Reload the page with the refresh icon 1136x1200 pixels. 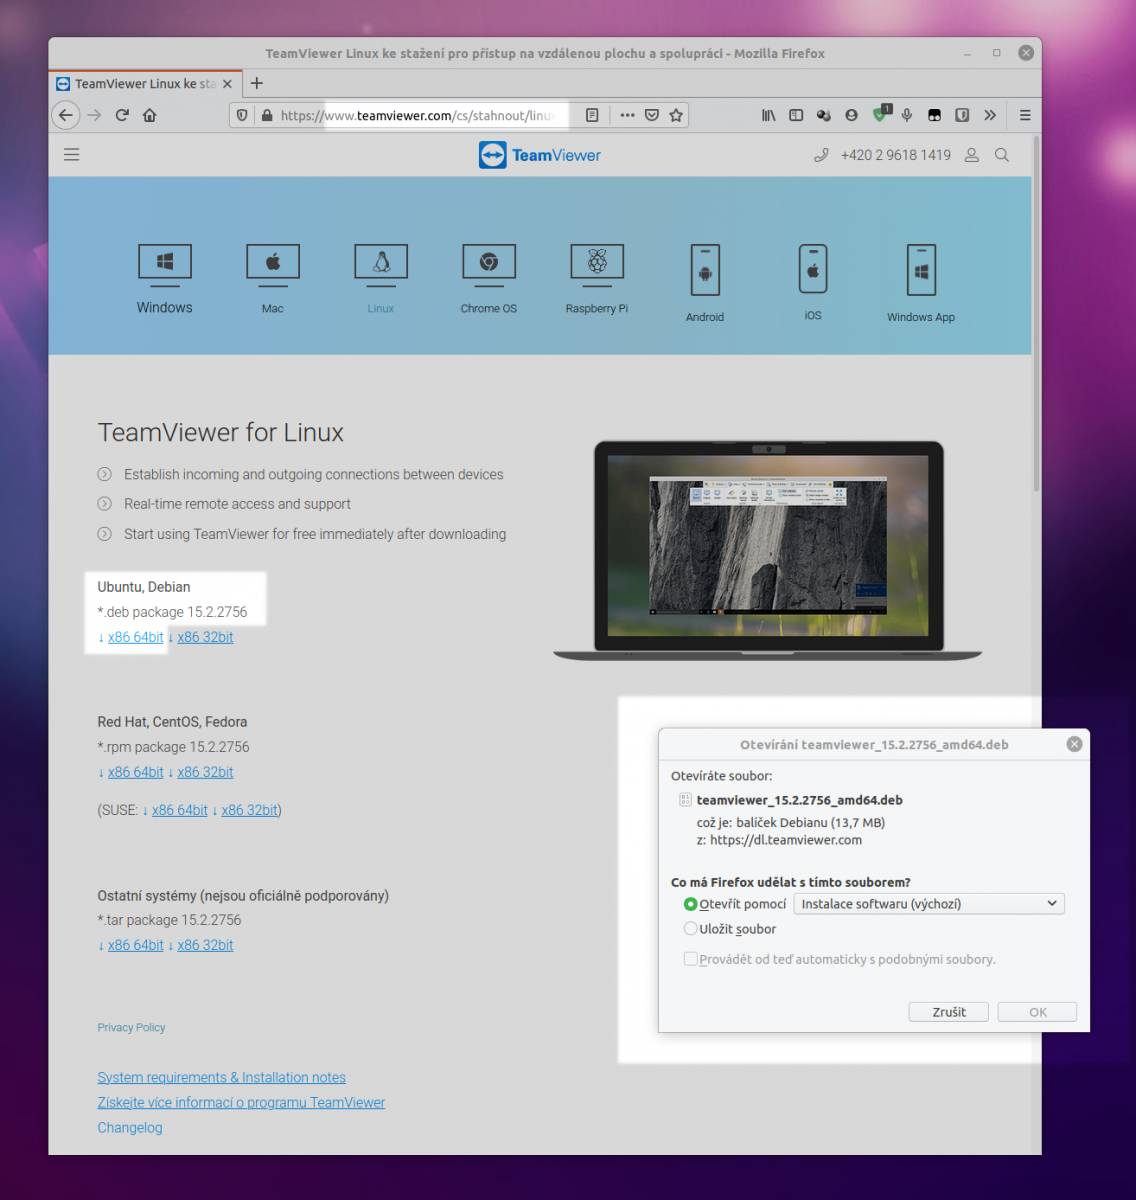[x=122, y=115]
